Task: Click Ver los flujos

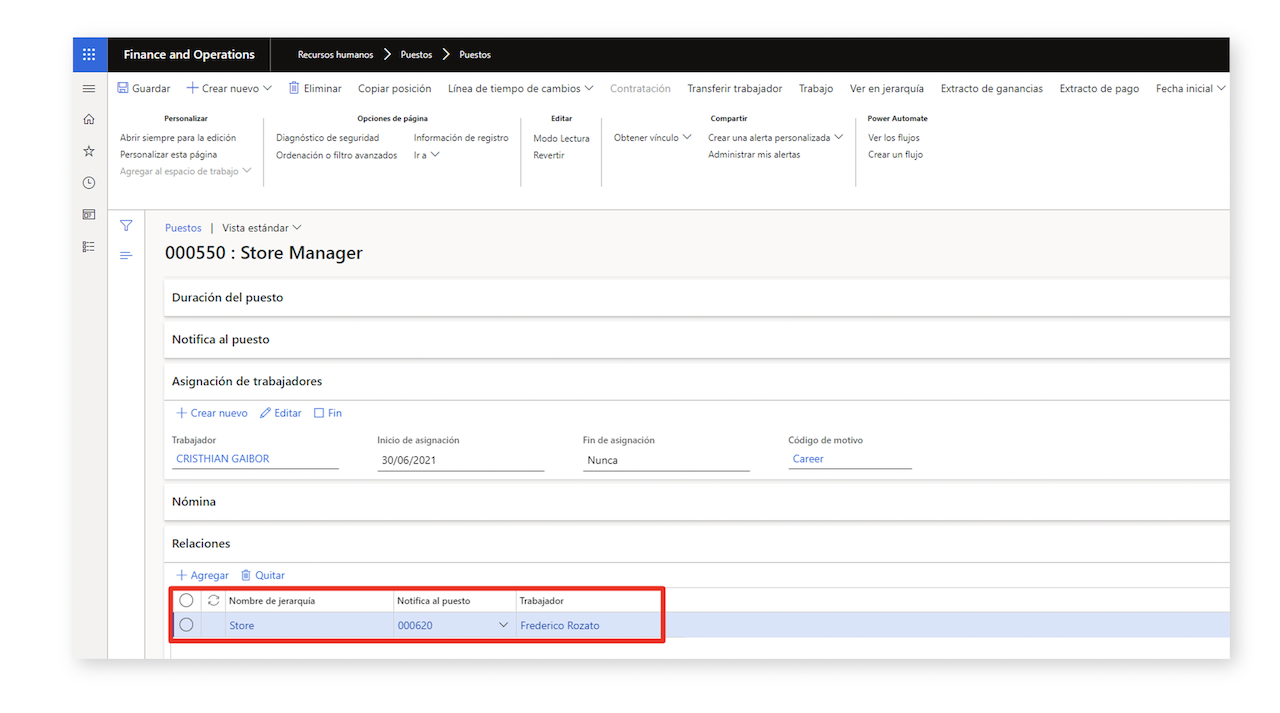Action: [x=894, y=138]
